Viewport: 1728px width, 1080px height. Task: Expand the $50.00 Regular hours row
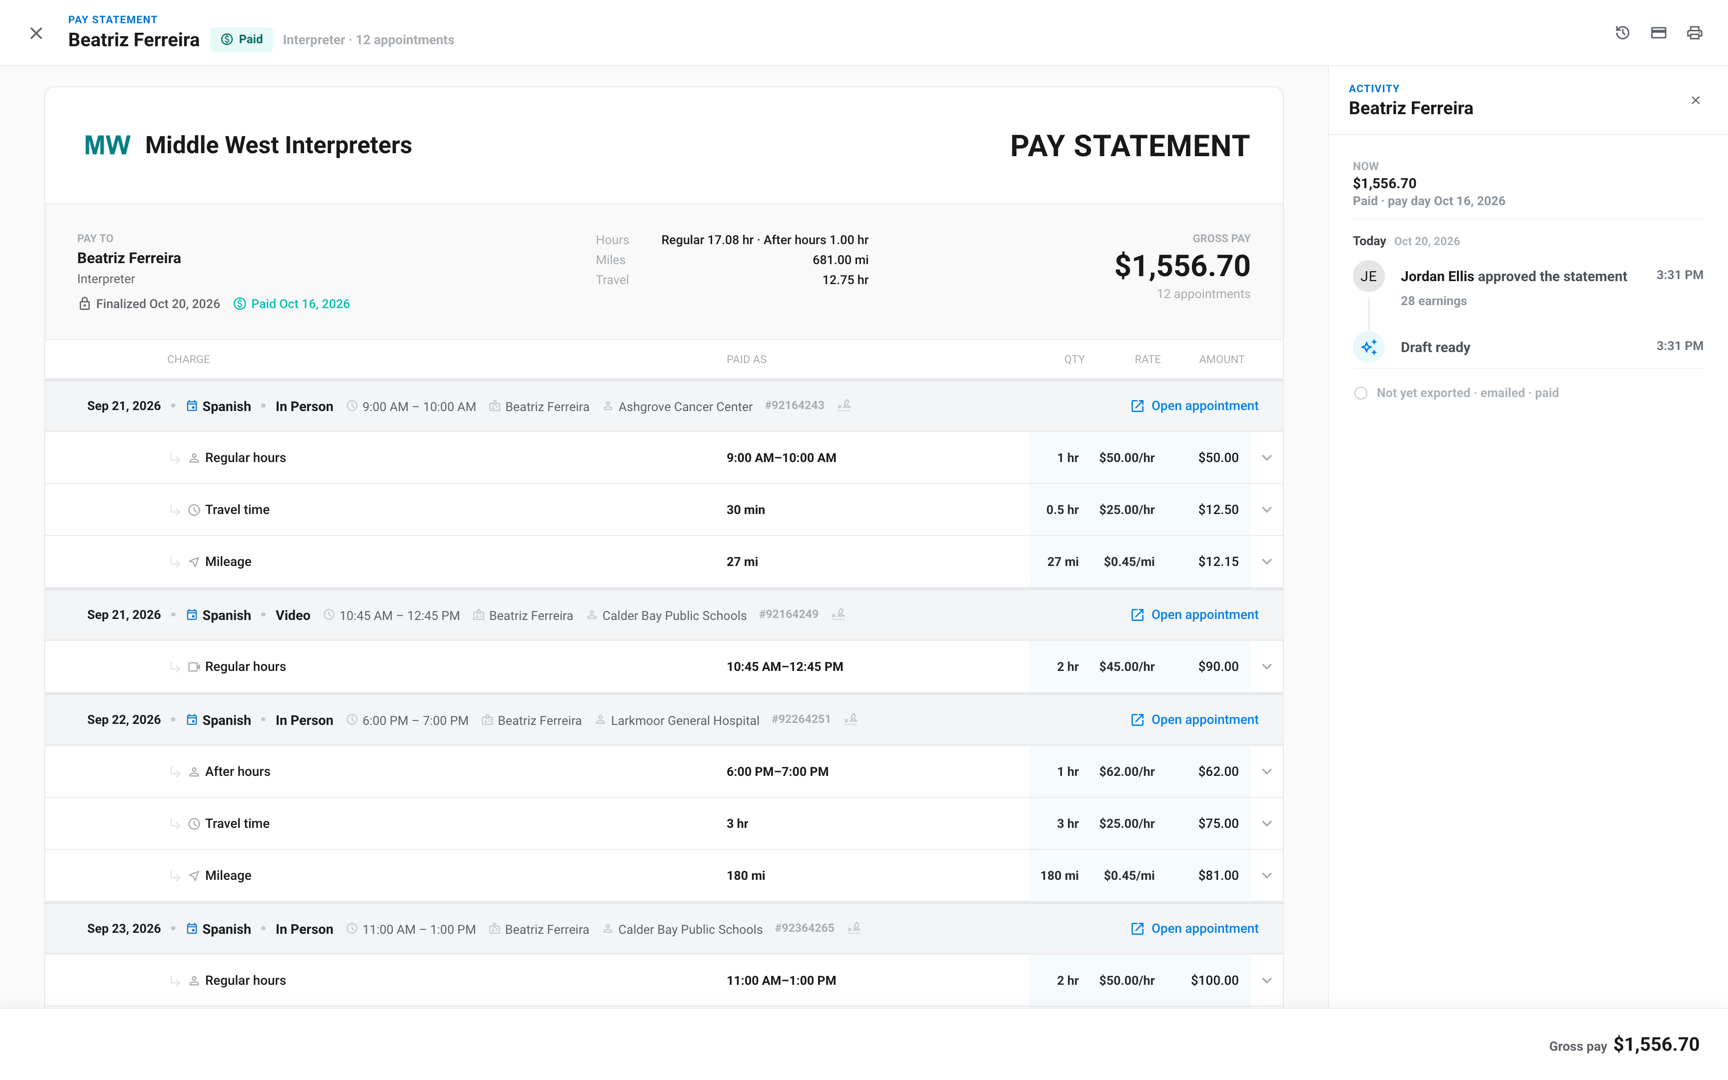[1266, 458]
